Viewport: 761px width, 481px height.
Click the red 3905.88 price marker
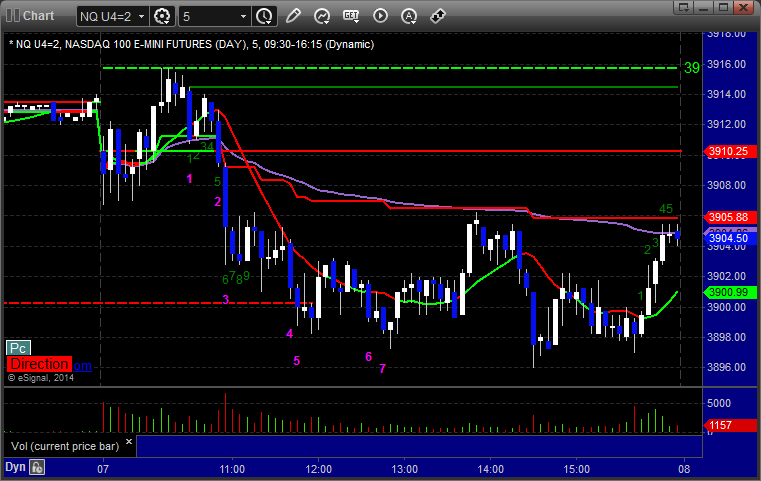(x=730, y=217)
